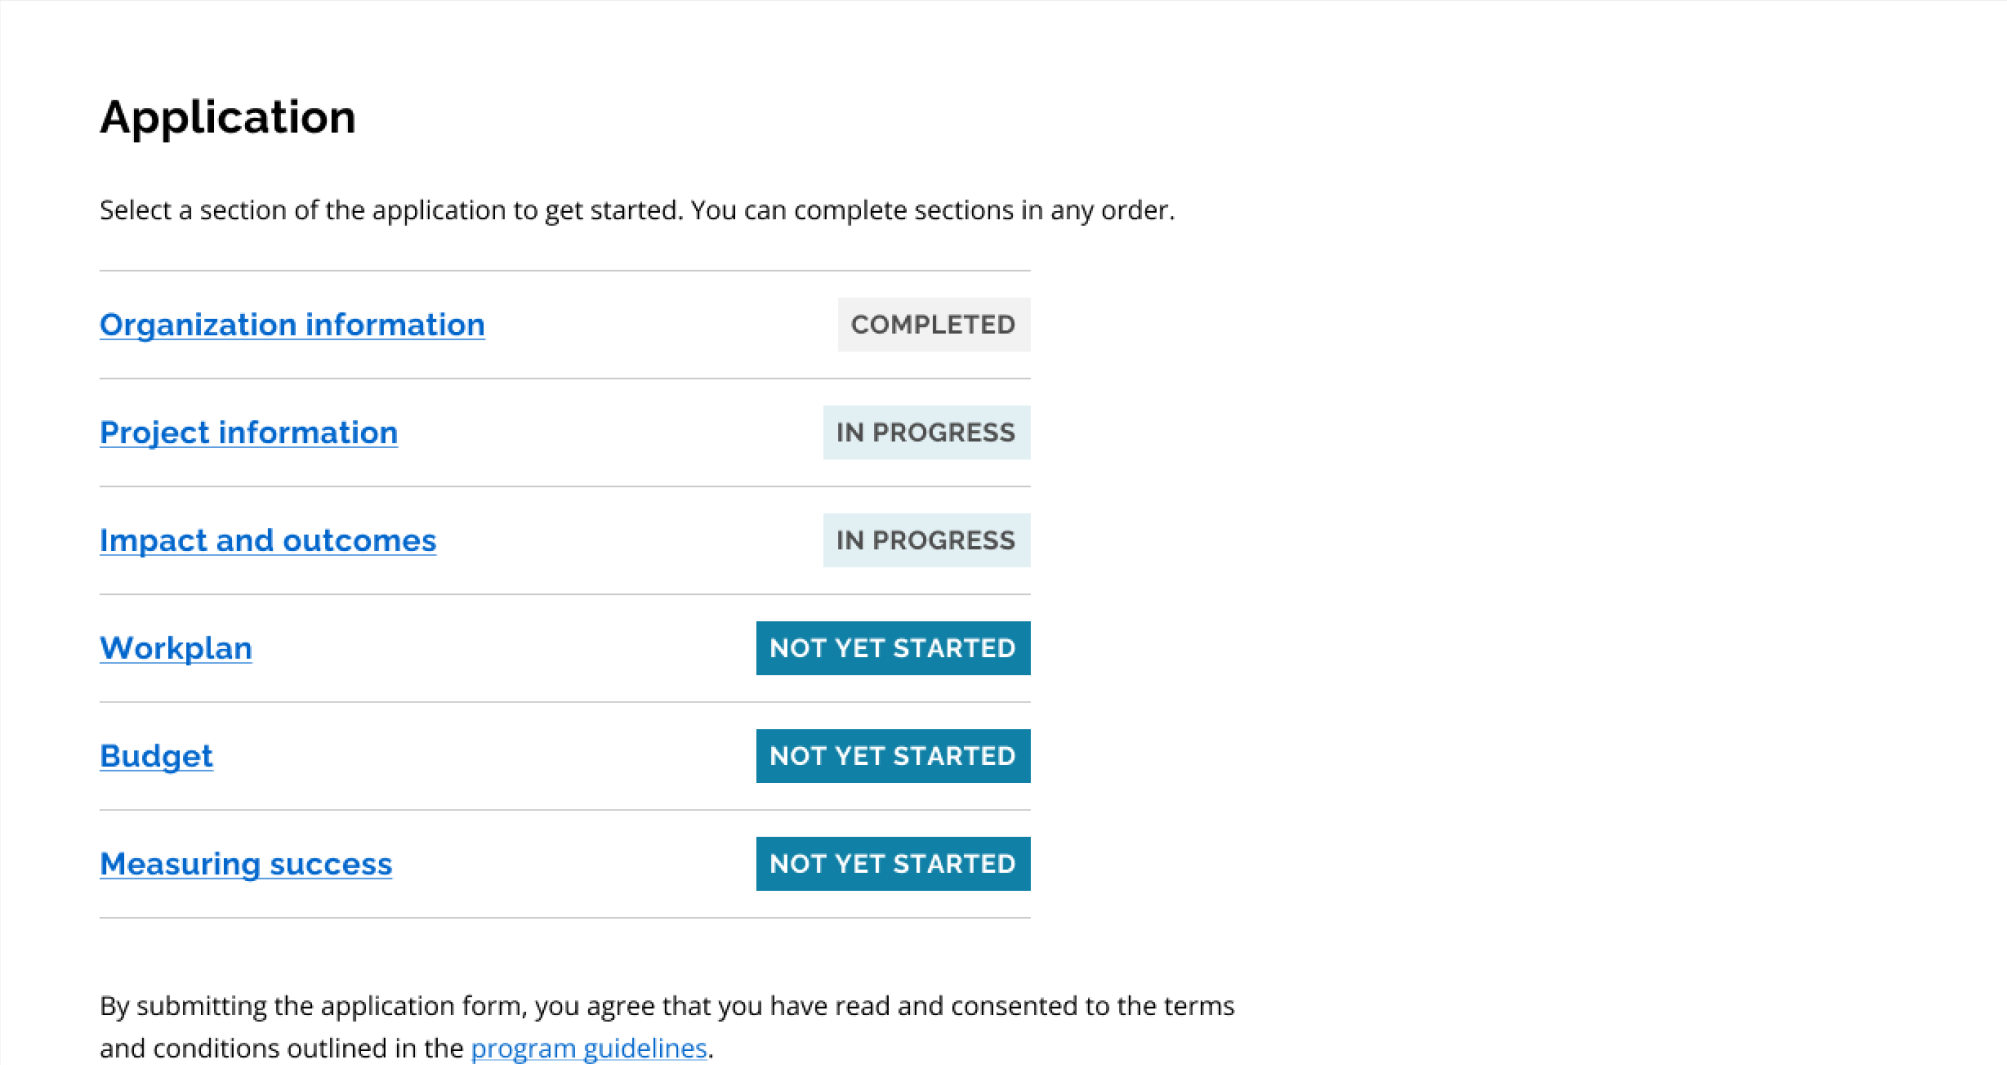Click Workplan's NOT YET STARTED badge
Image resolution: width=2007 pixels, height=1065 pixels.
coord(892,648)
